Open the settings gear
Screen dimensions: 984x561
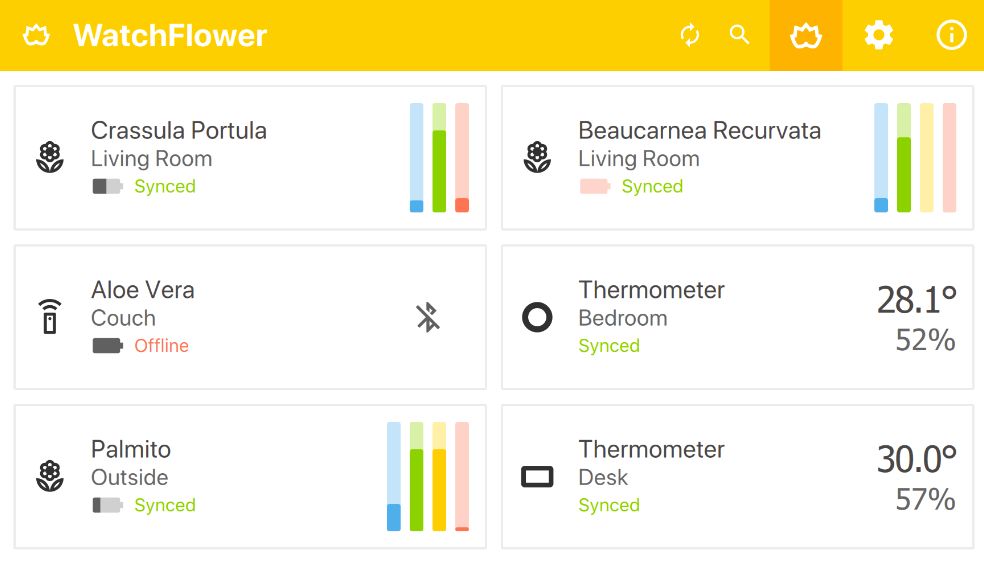tap(879, 35)
